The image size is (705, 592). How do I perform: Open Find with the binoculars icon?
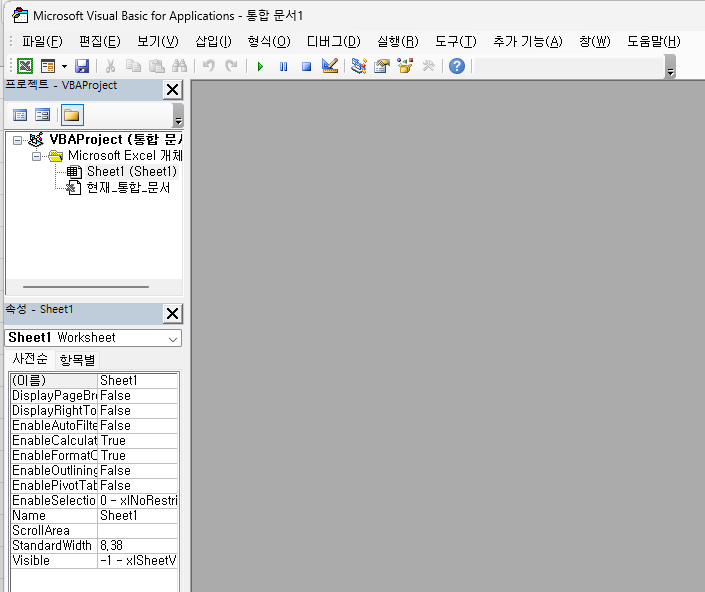[x=179, y=66]
